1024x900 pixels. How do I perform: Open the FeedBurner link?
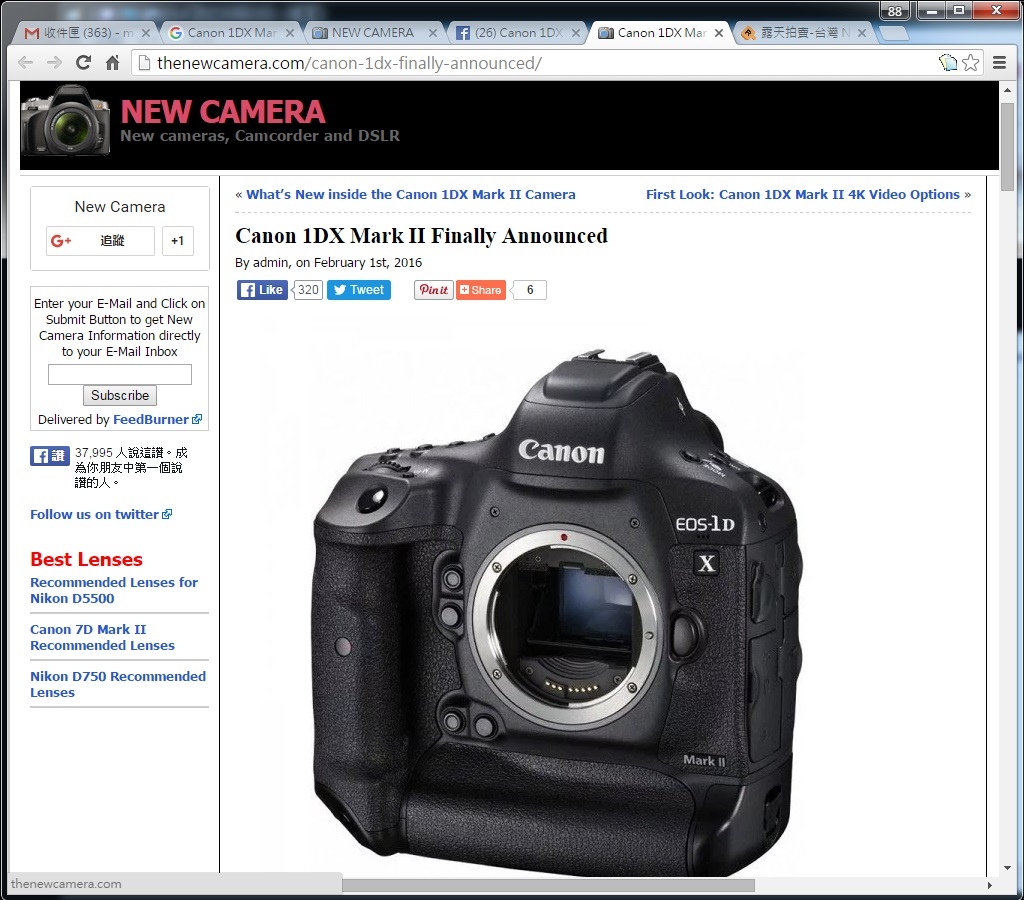point(157,419)
